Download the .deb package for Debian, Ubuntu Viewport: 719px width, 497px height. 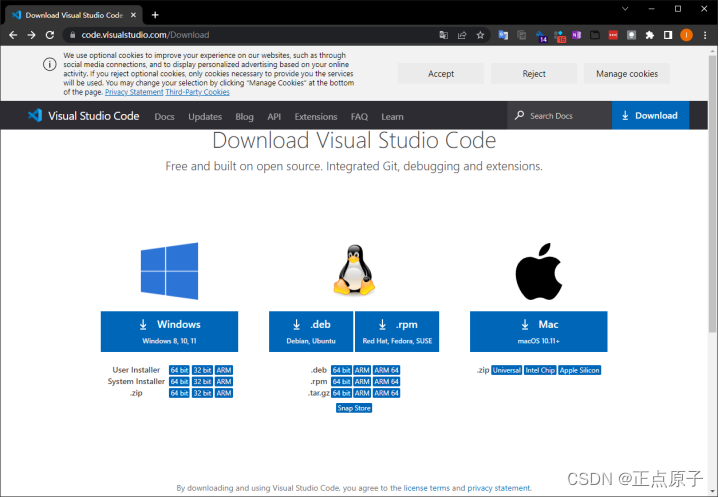(x=311, y=331)
